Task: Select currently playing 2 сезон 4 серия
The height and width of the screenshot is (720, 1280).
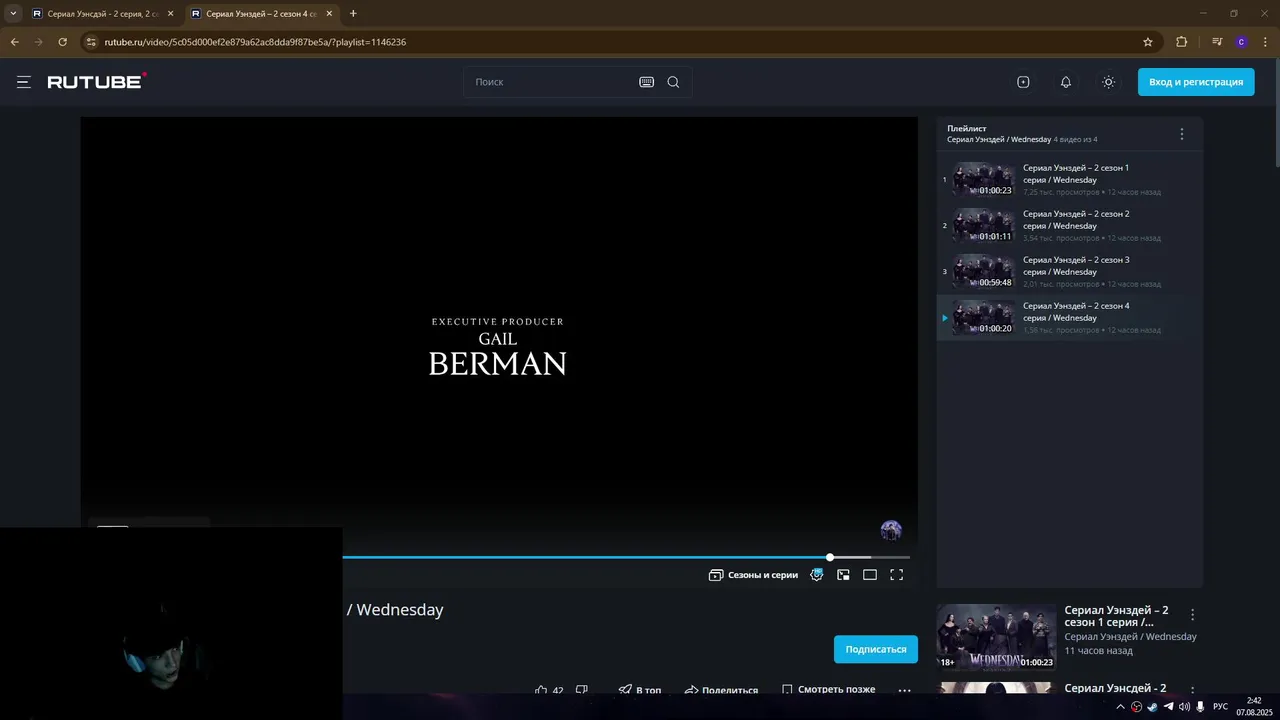Action: click(1069, 317)
